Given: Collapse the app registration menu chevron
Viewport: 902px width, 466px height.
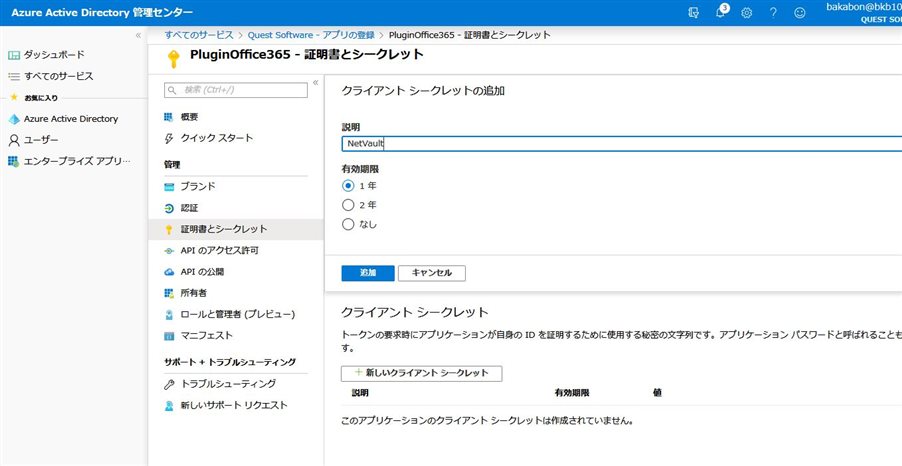Looking at the screenshot, I should pyautogui.click(x=315, y=83).
